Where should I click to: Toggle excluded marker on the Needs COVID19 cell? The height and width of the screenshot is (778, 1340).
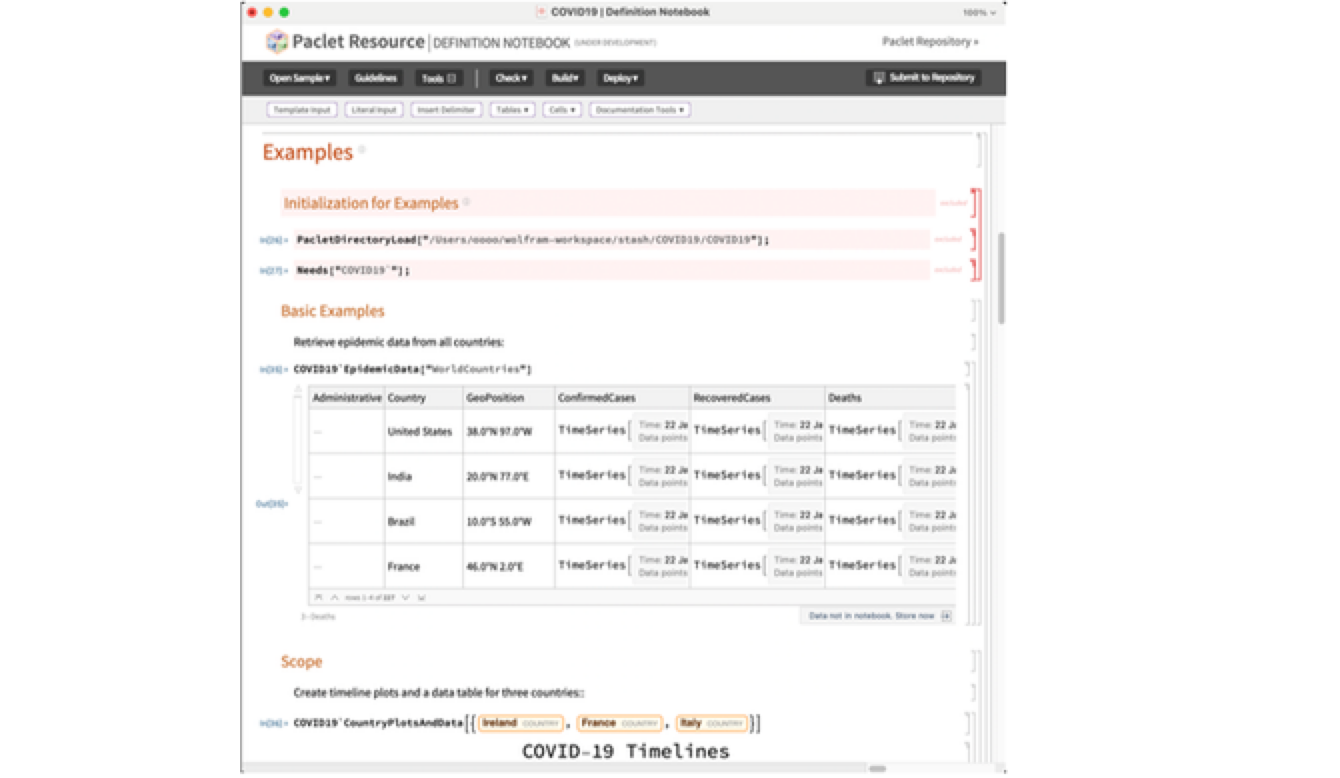(x=947, y=270)
